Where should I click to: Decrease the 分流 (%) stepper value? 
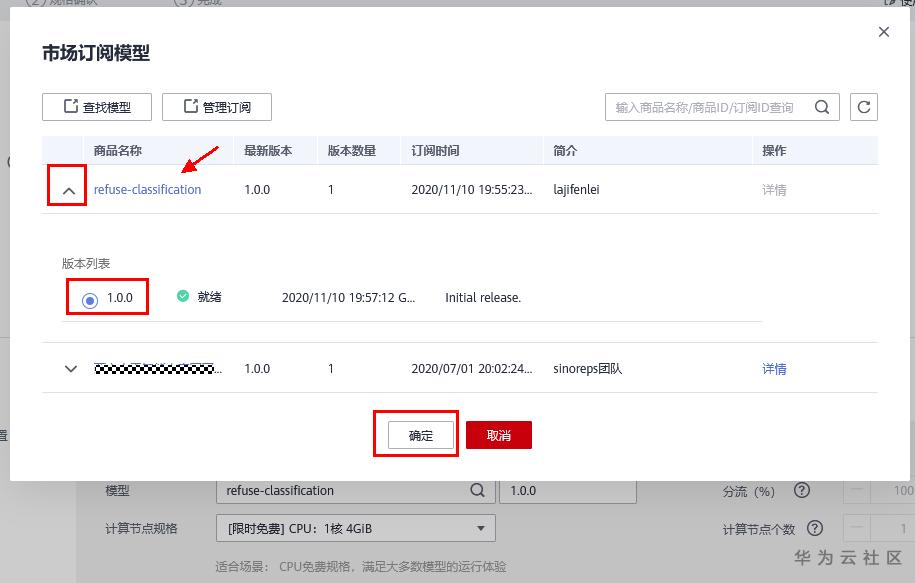point(857,491)
